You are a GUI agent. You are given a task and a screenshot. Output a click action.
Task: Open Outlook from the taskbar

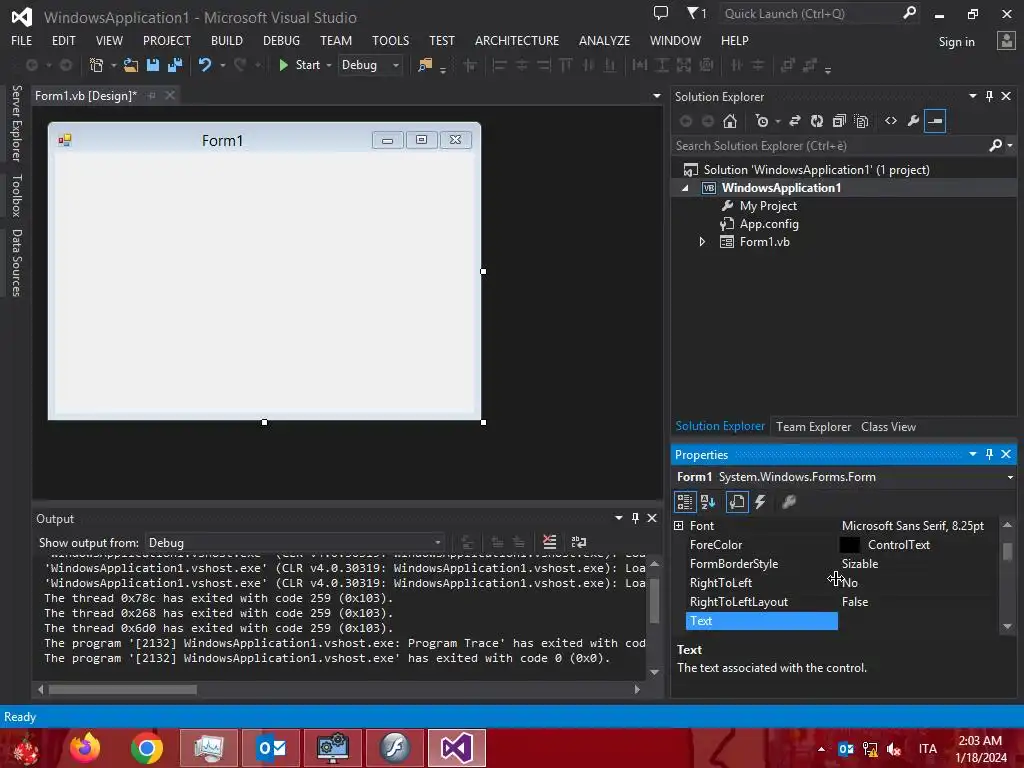tap(271, 748)
